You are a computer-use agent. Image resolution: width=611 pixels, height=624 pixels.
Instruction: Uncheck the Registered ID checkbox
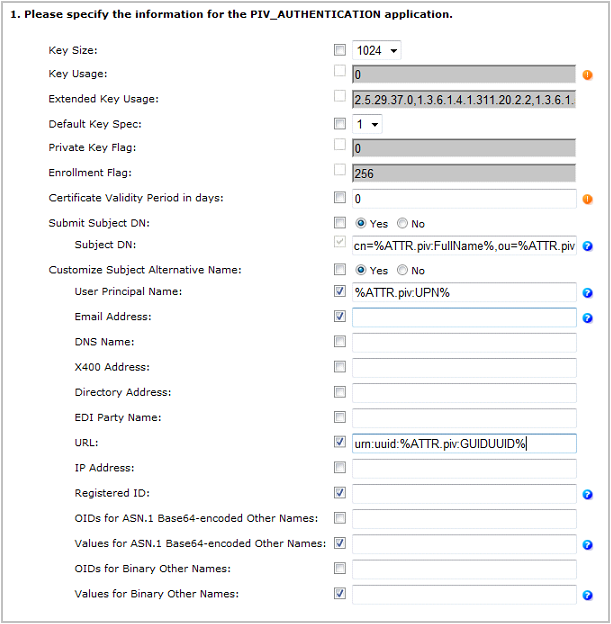pyautogui.click(x=340, y=493)
